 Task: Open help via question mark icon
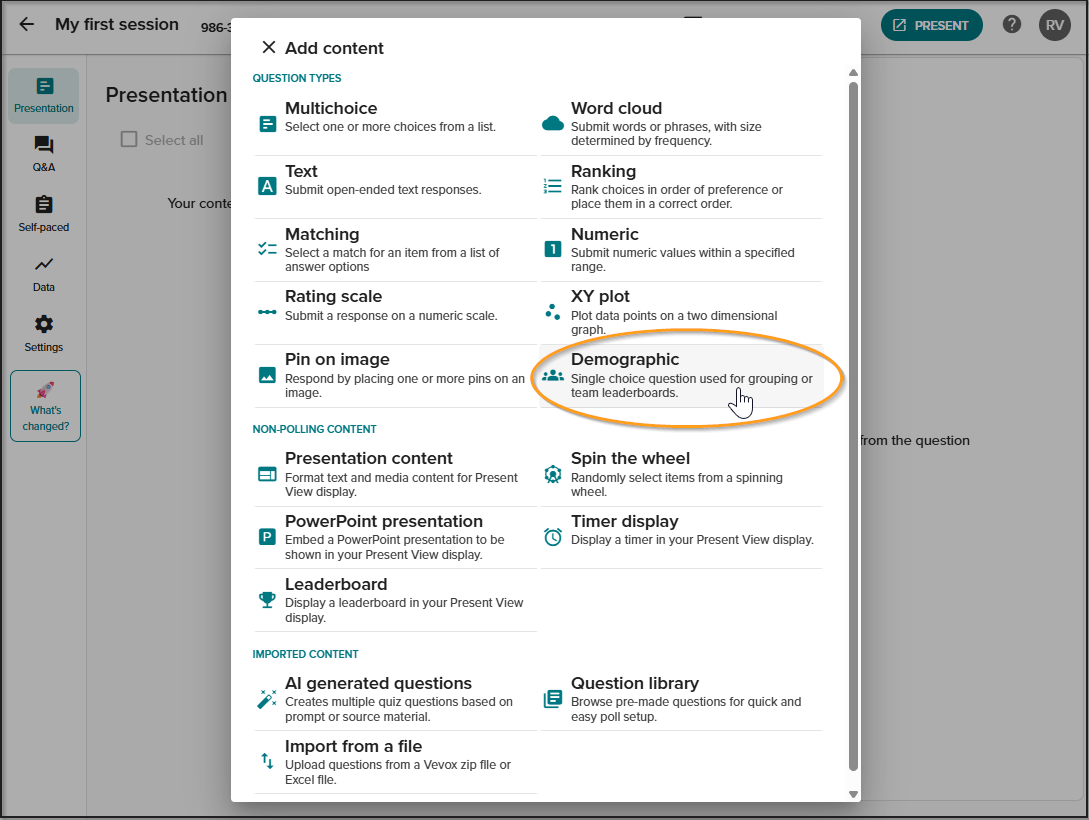(x=1012, y=25)
